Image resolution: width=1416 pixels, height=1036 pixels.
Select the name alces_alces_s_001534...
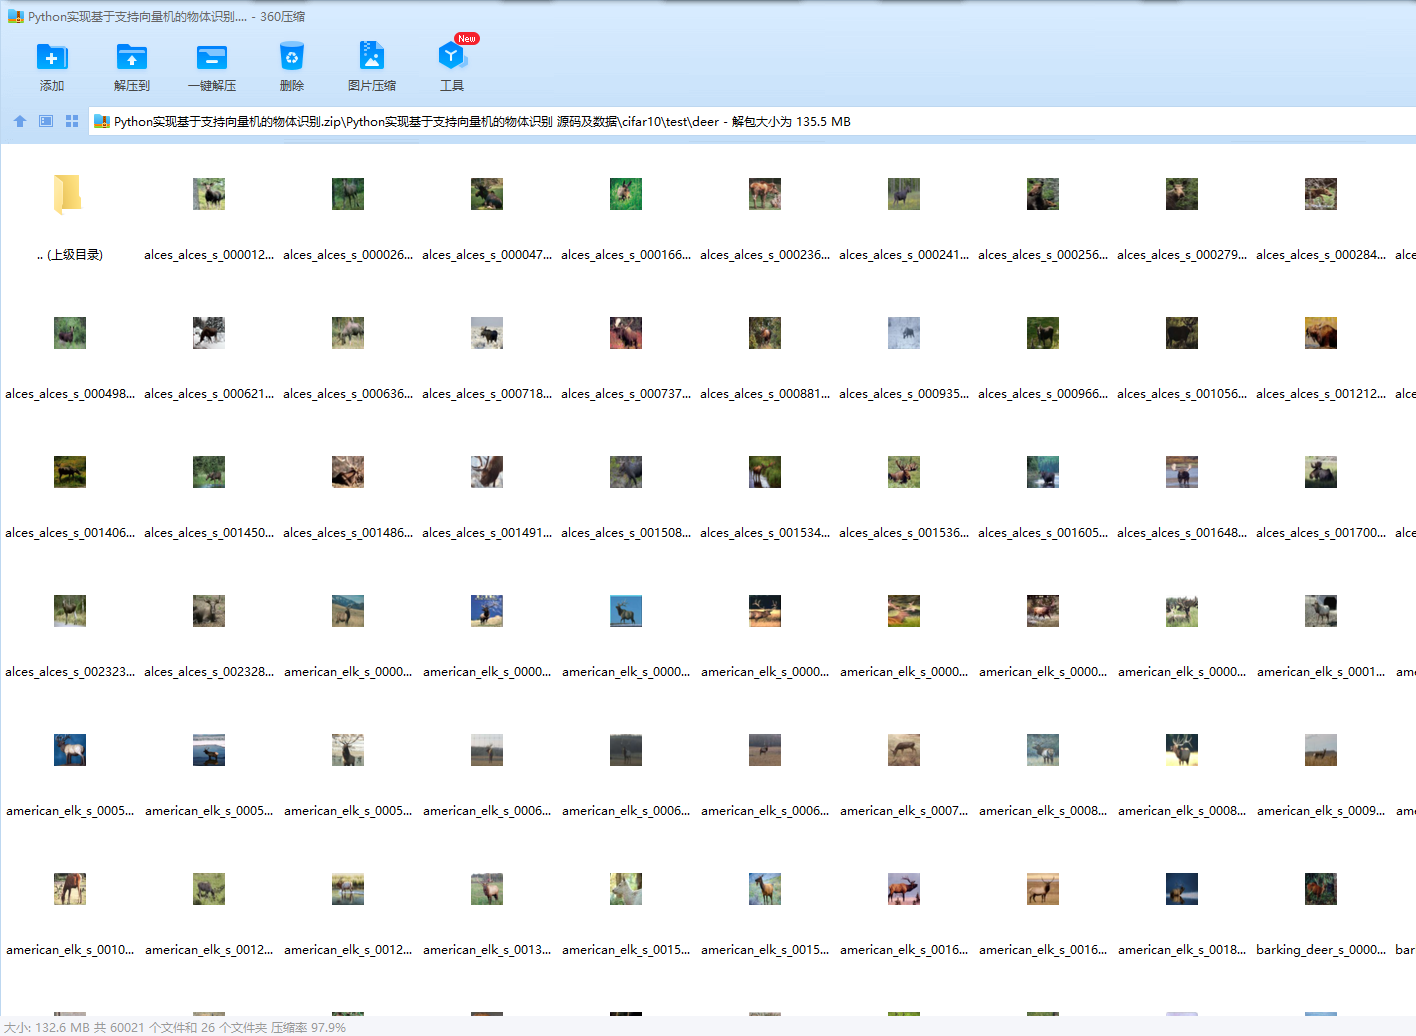pyautogui.click(x=765, y=533)
